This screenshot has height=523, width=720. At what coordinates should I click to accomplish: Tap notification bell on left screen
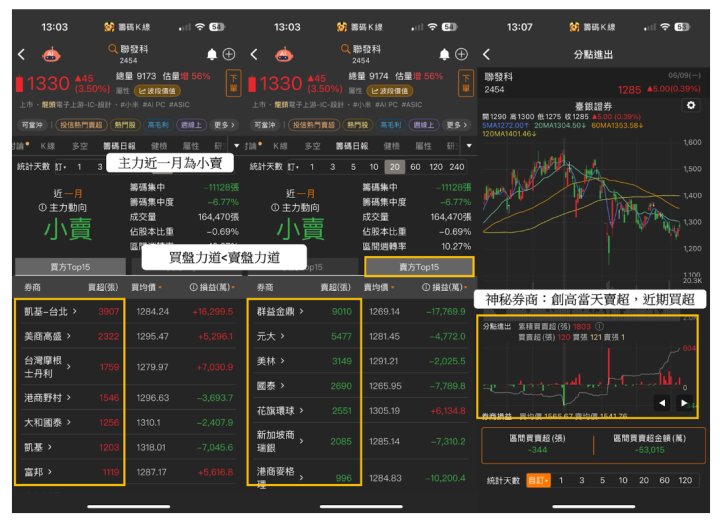[x=212, y=55]
